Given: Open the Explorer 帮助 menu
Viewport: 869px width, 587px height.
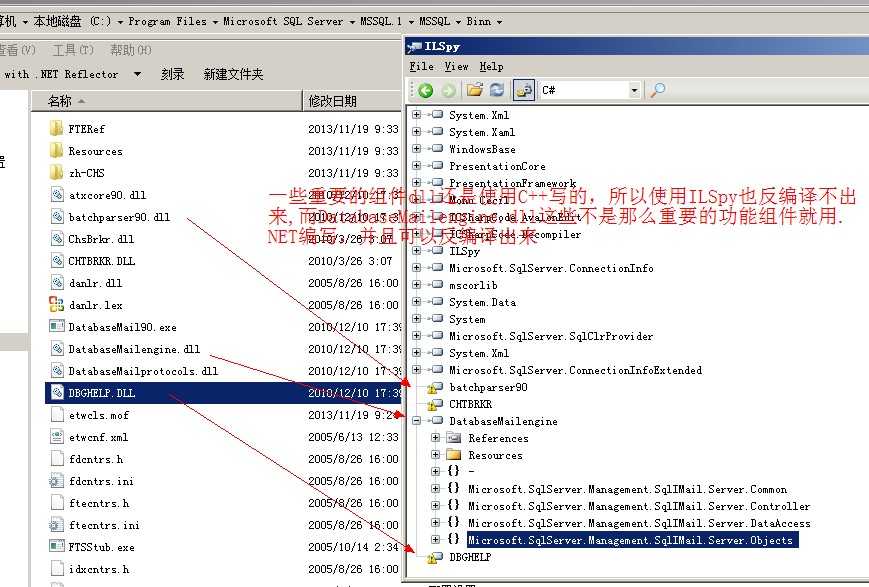Looking at the screenshot, I should pyautogui.click(x=131, y=50).
